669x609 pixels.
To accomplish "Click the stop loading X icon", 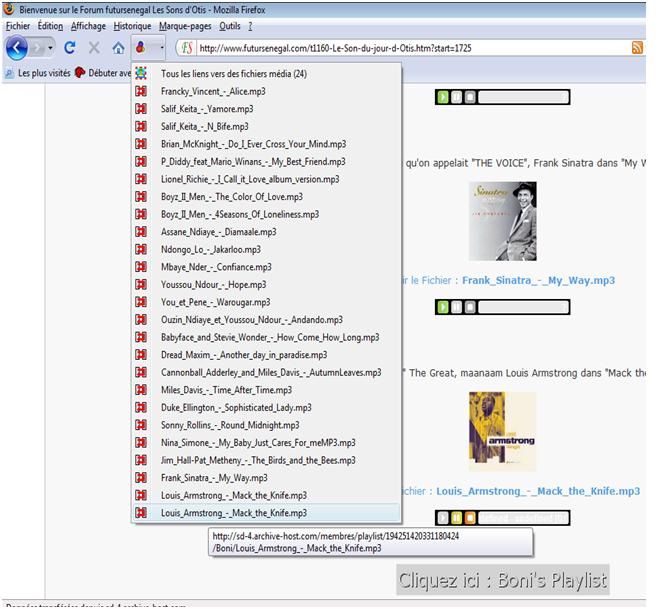I will (x=94, y=48).
